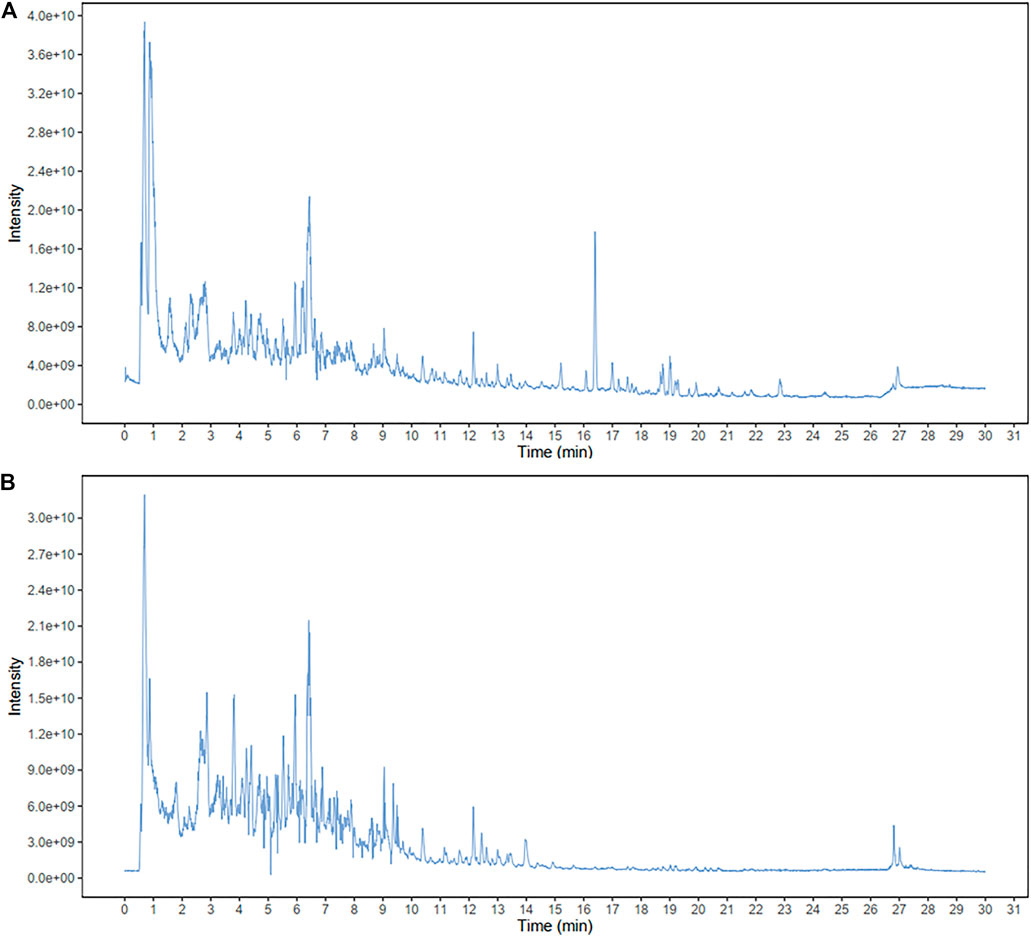Viewport: 1031px width, 936px height.
Task: Select 1.2e+10 on panel B's y-axis
Action: (52, 734)
